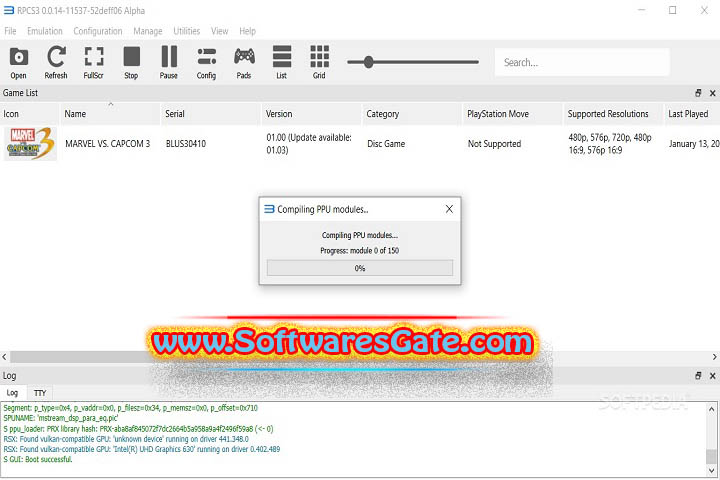Screen dimensions: 720x480
Task: Click serial BLUS30410 cell
Action: pyautogui.click(x=186, y=144)
